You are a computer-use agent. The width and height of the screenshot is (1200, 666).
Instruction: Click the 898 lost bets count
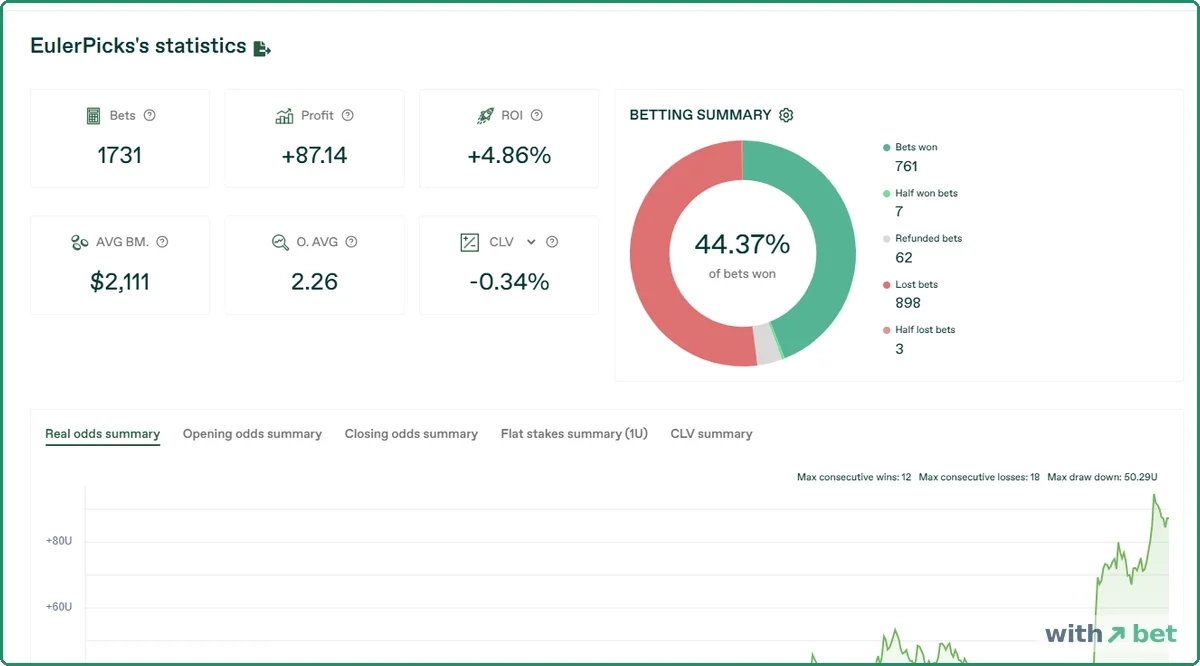908,303
